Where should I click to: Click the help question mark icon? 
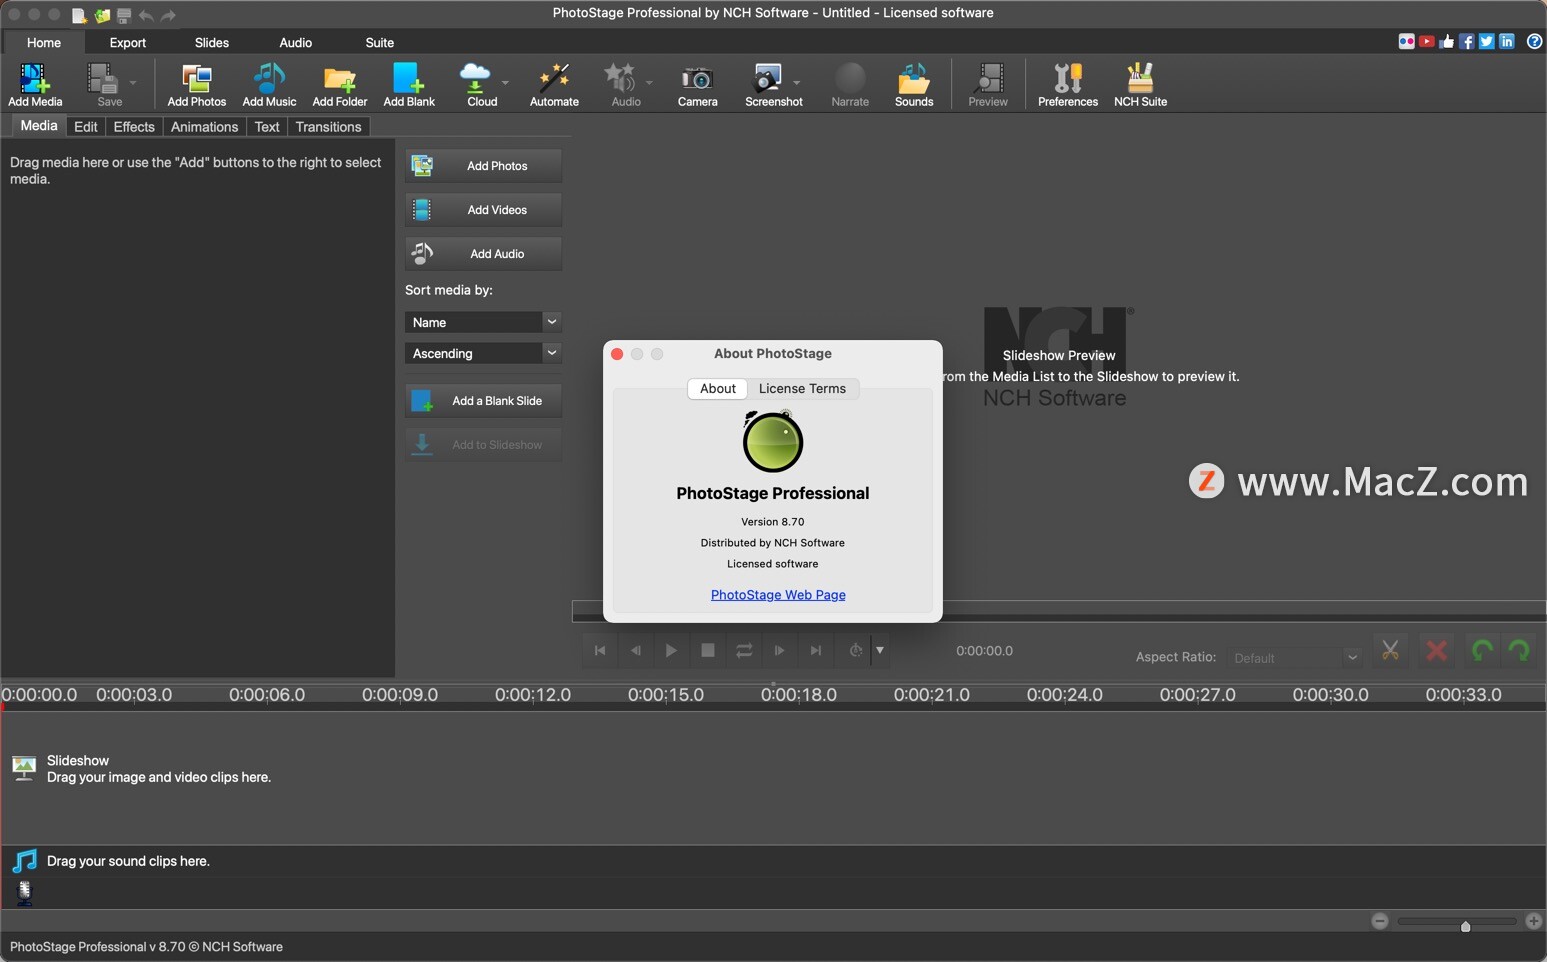[x=1534, y=42]
